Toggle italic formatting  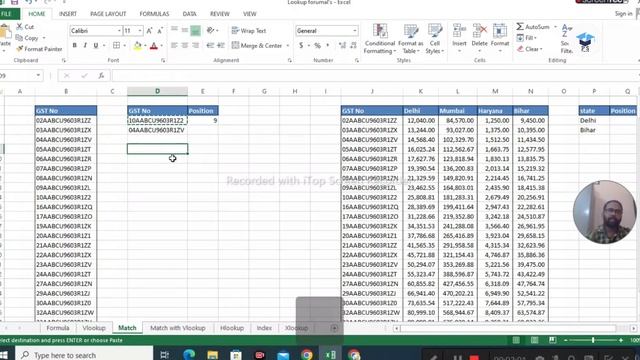pyautogui.click(x=85, y=45)
